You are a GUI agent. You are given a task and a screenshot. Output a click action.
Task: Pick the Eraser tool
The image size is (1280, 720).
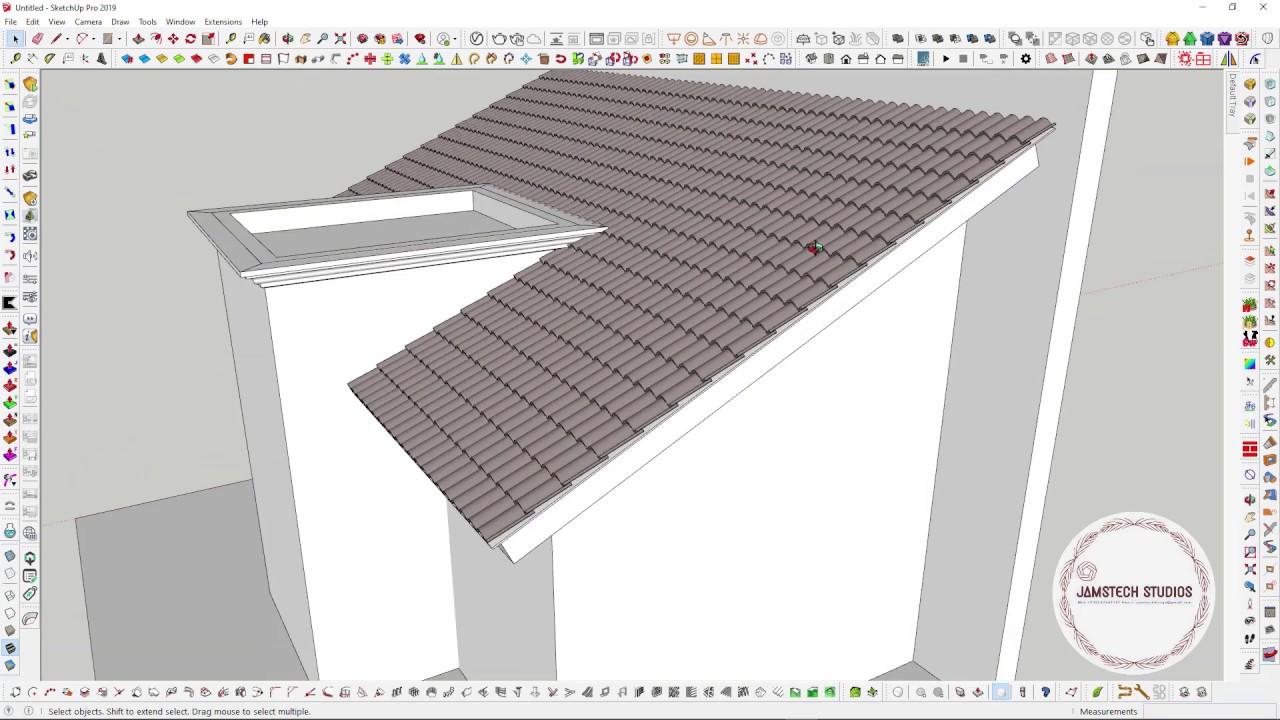pos(38,39)
